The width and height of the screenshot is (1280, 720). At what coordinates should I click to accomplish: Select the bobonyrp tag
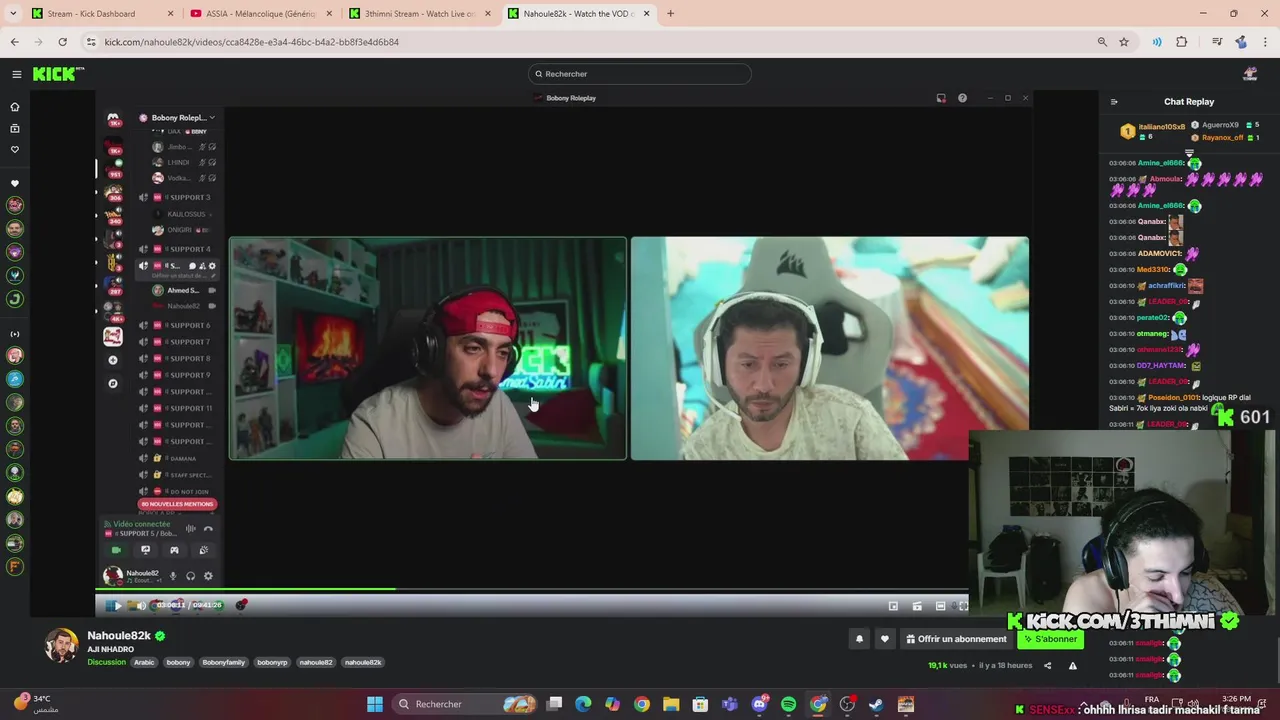[x=272, y=662]
